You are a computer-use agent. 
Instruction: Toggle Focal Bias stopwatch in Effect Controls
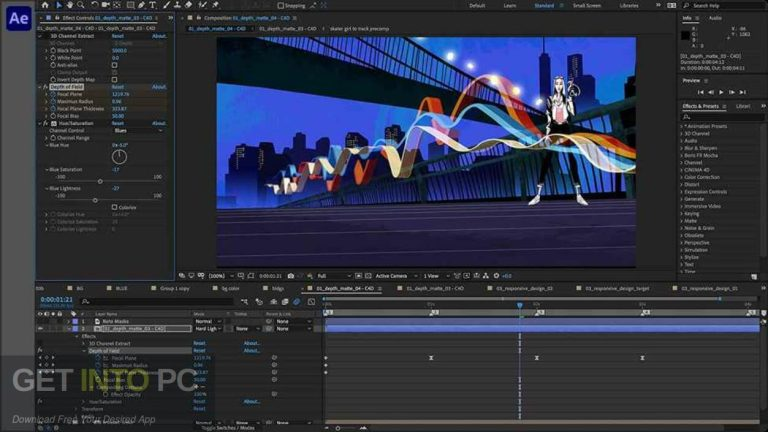pyautogui.click(x=53, y=116)
